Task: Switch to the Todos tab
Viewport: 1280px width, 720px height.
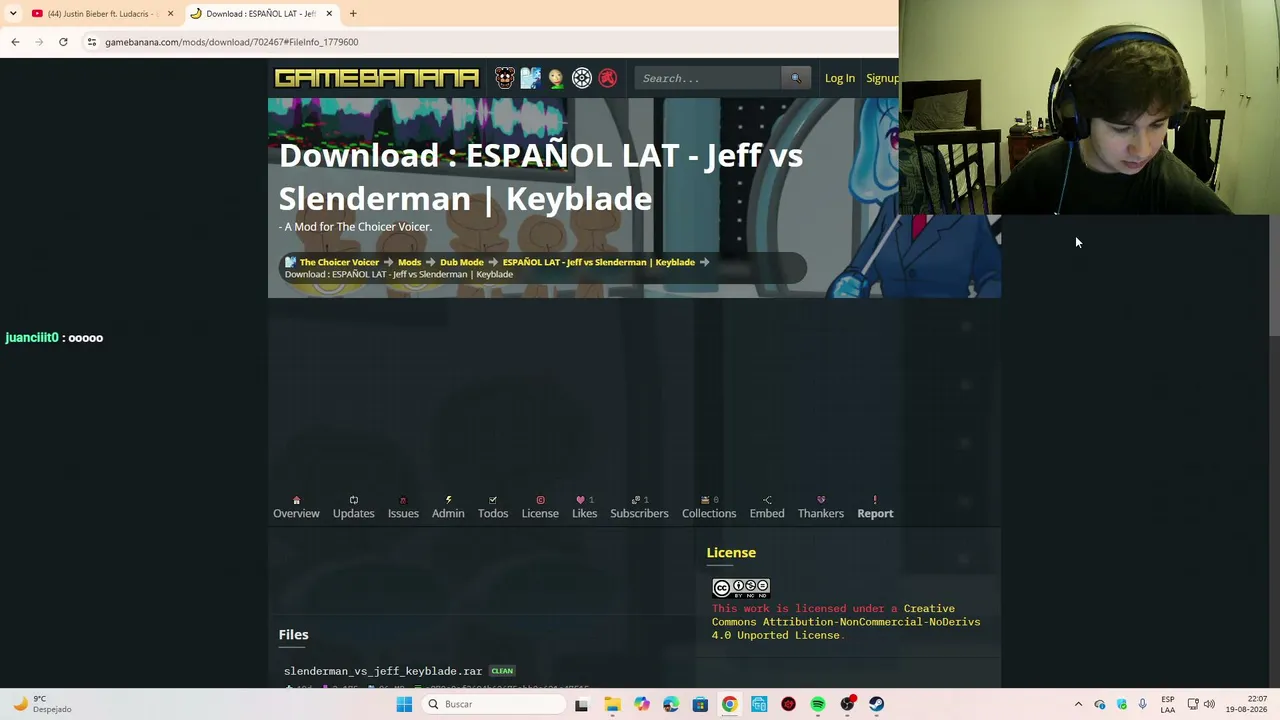Action: click(493, 507)
